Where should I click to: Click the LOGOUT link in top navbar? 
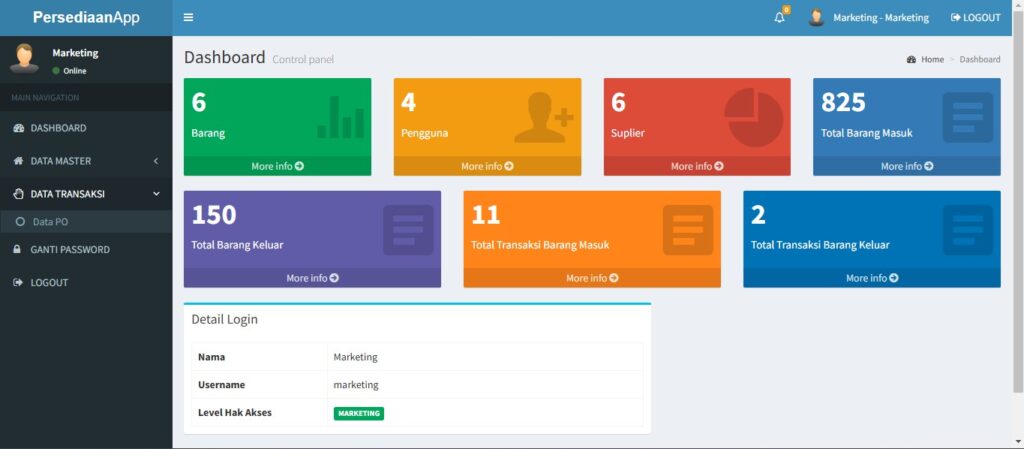976,18
